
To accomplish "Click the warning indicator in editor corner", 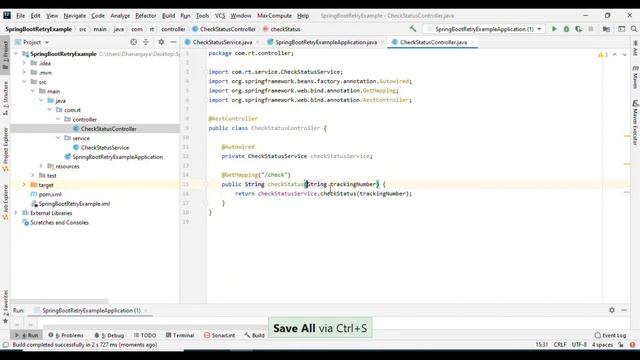I will coord(602,54).
